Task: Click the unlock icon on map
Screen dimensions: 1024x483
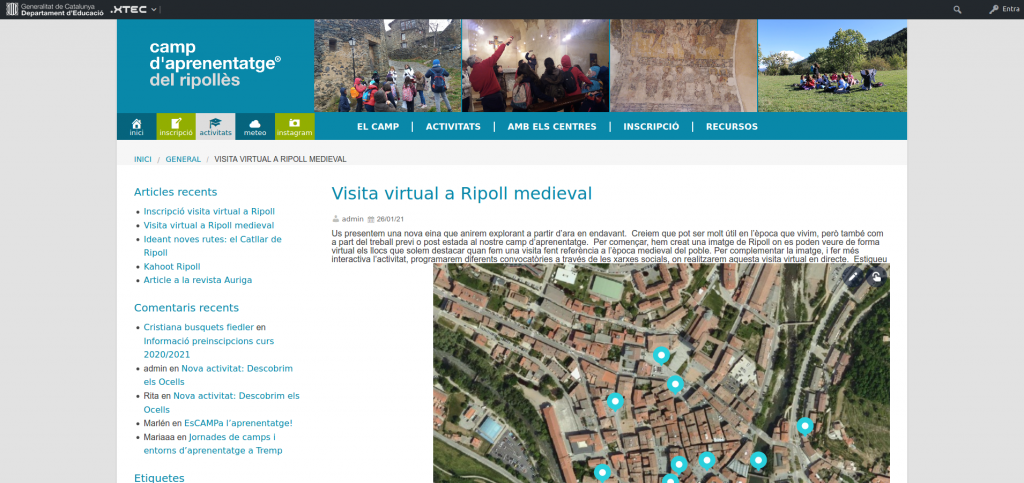Action: point(876,277)
